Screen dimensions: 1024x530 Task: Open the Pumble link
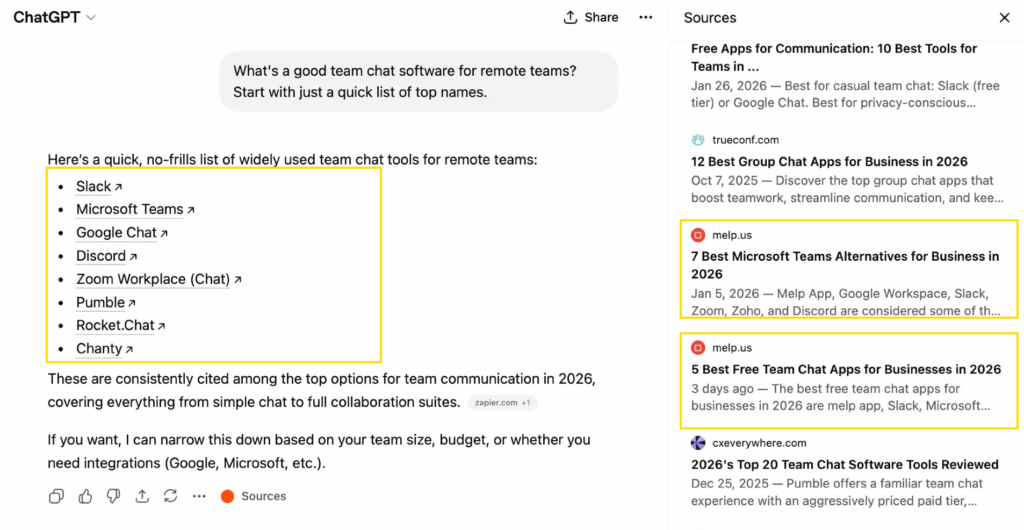point(106,302)
